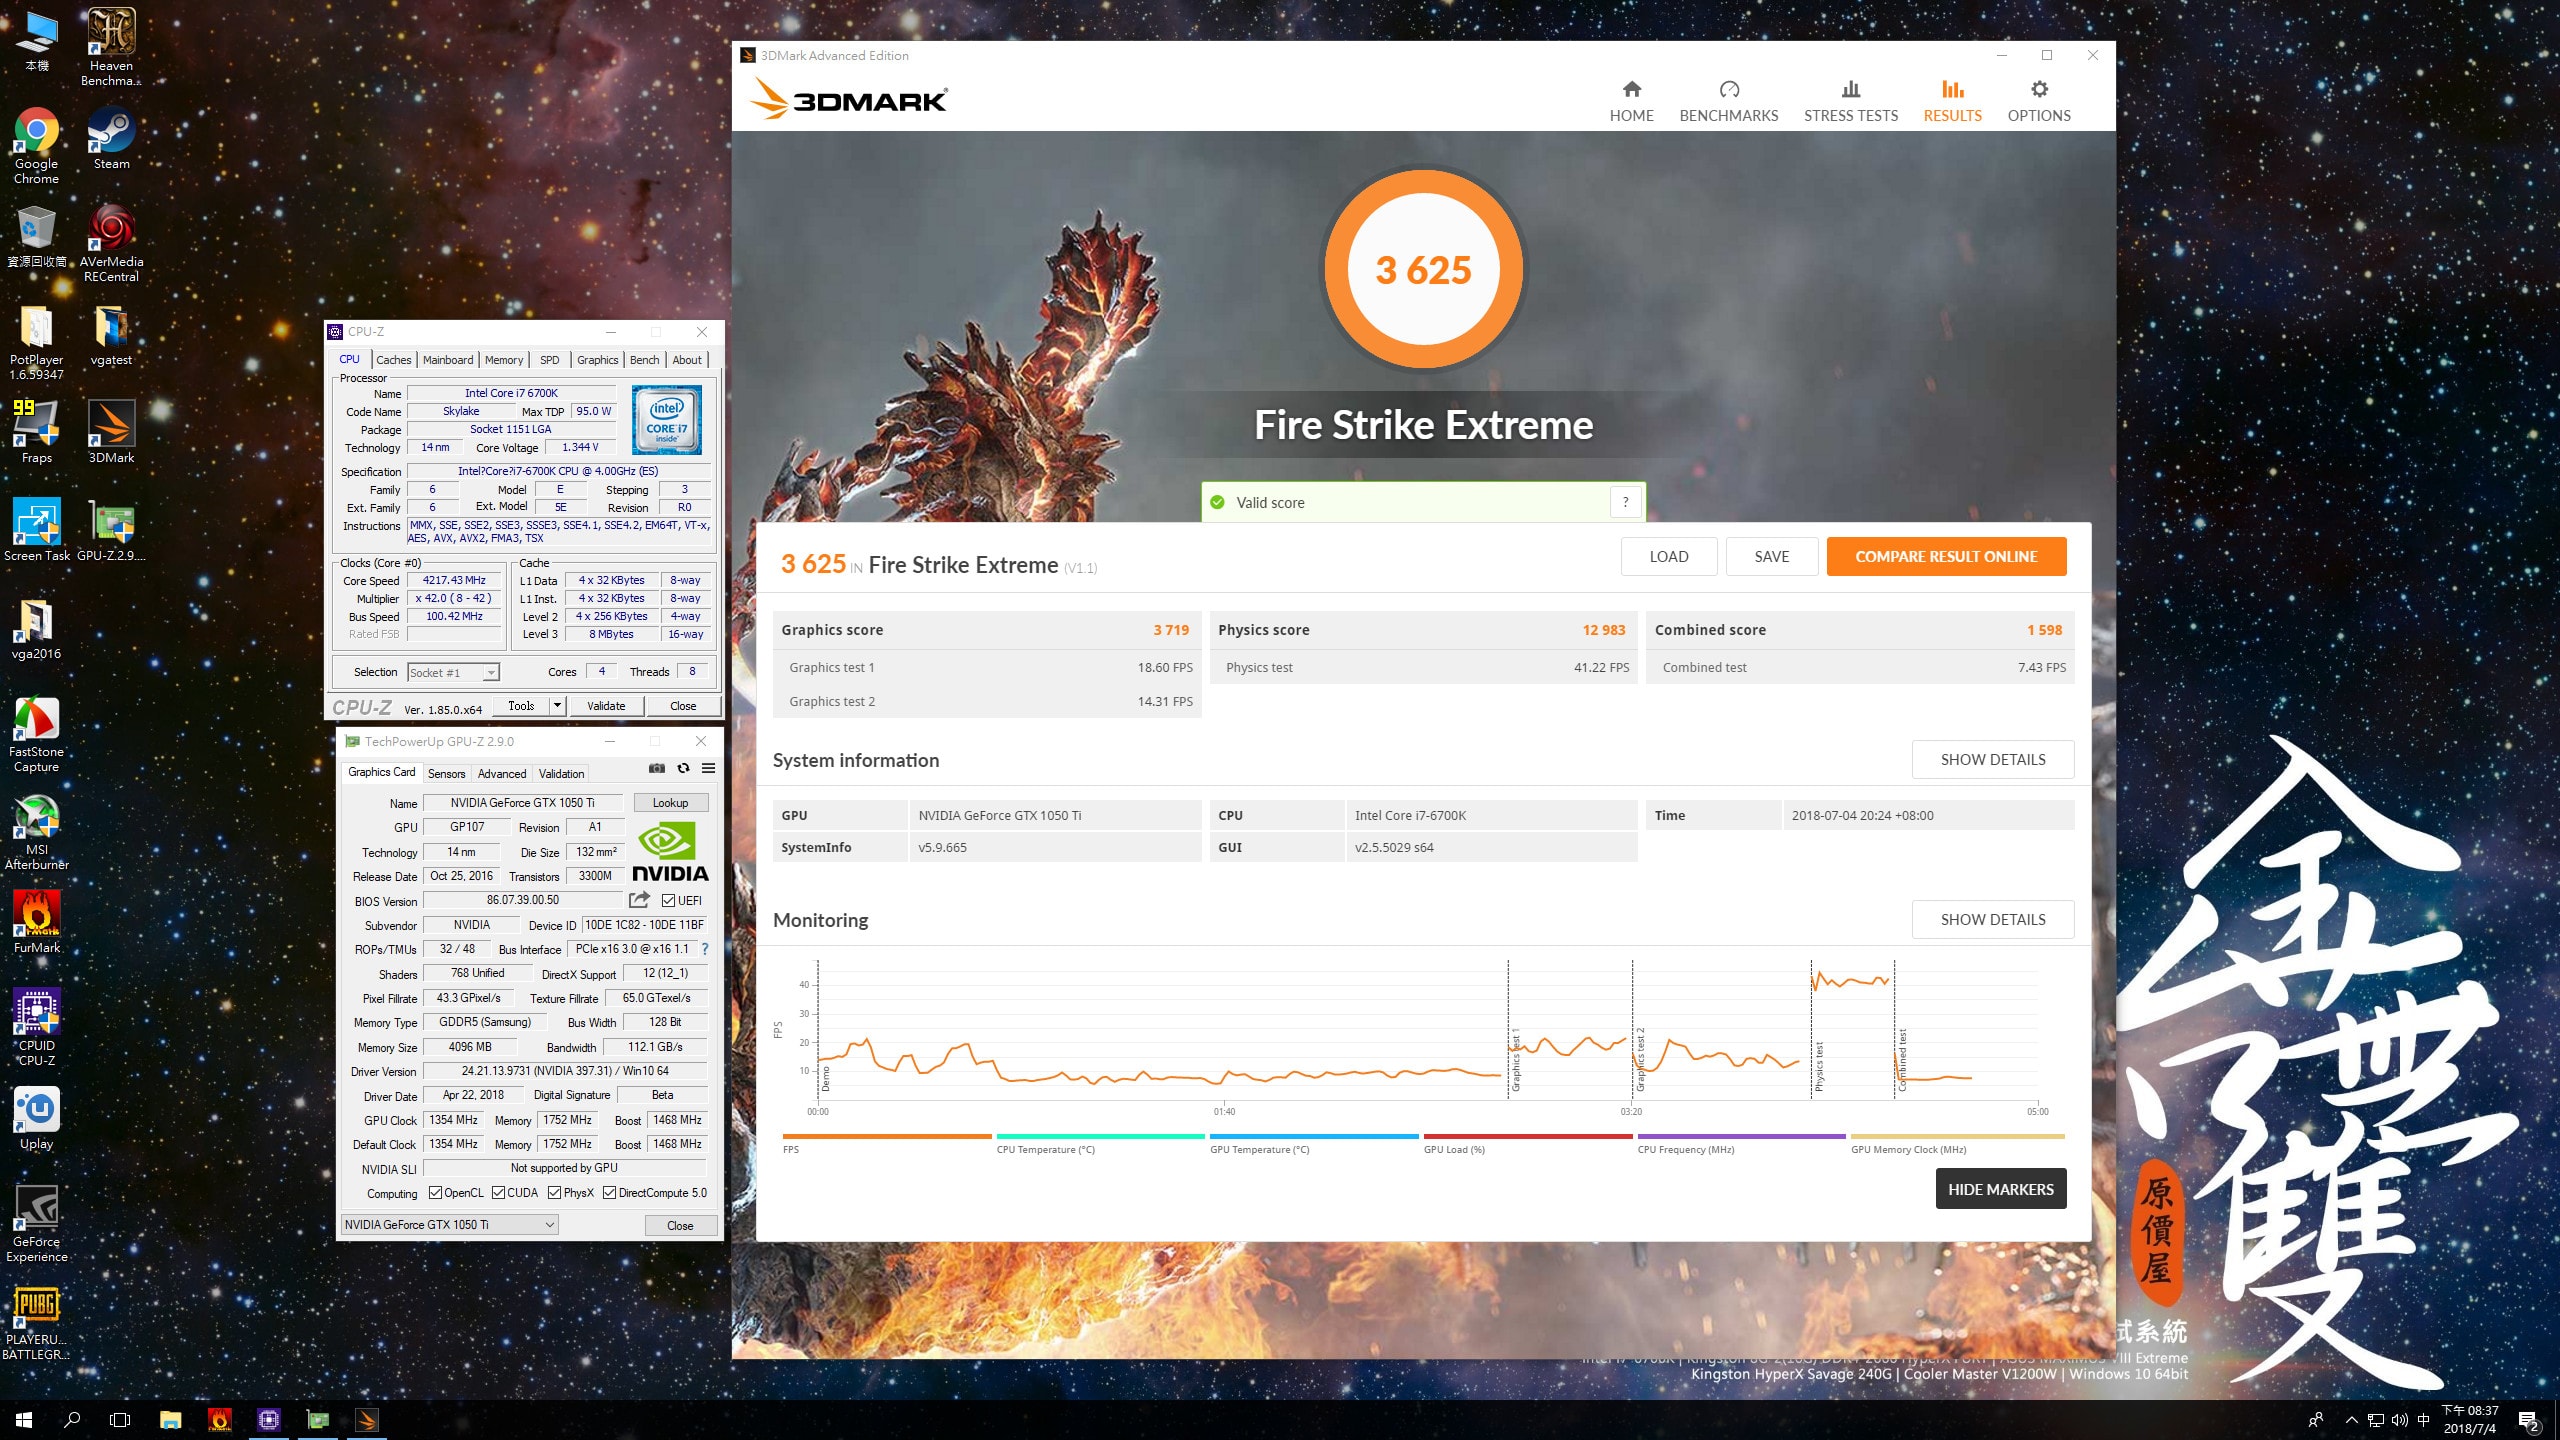Viewport: 2560px width, 1440px height.
Task: Open the Steam desktop shortcut
Action: point(111,140)
